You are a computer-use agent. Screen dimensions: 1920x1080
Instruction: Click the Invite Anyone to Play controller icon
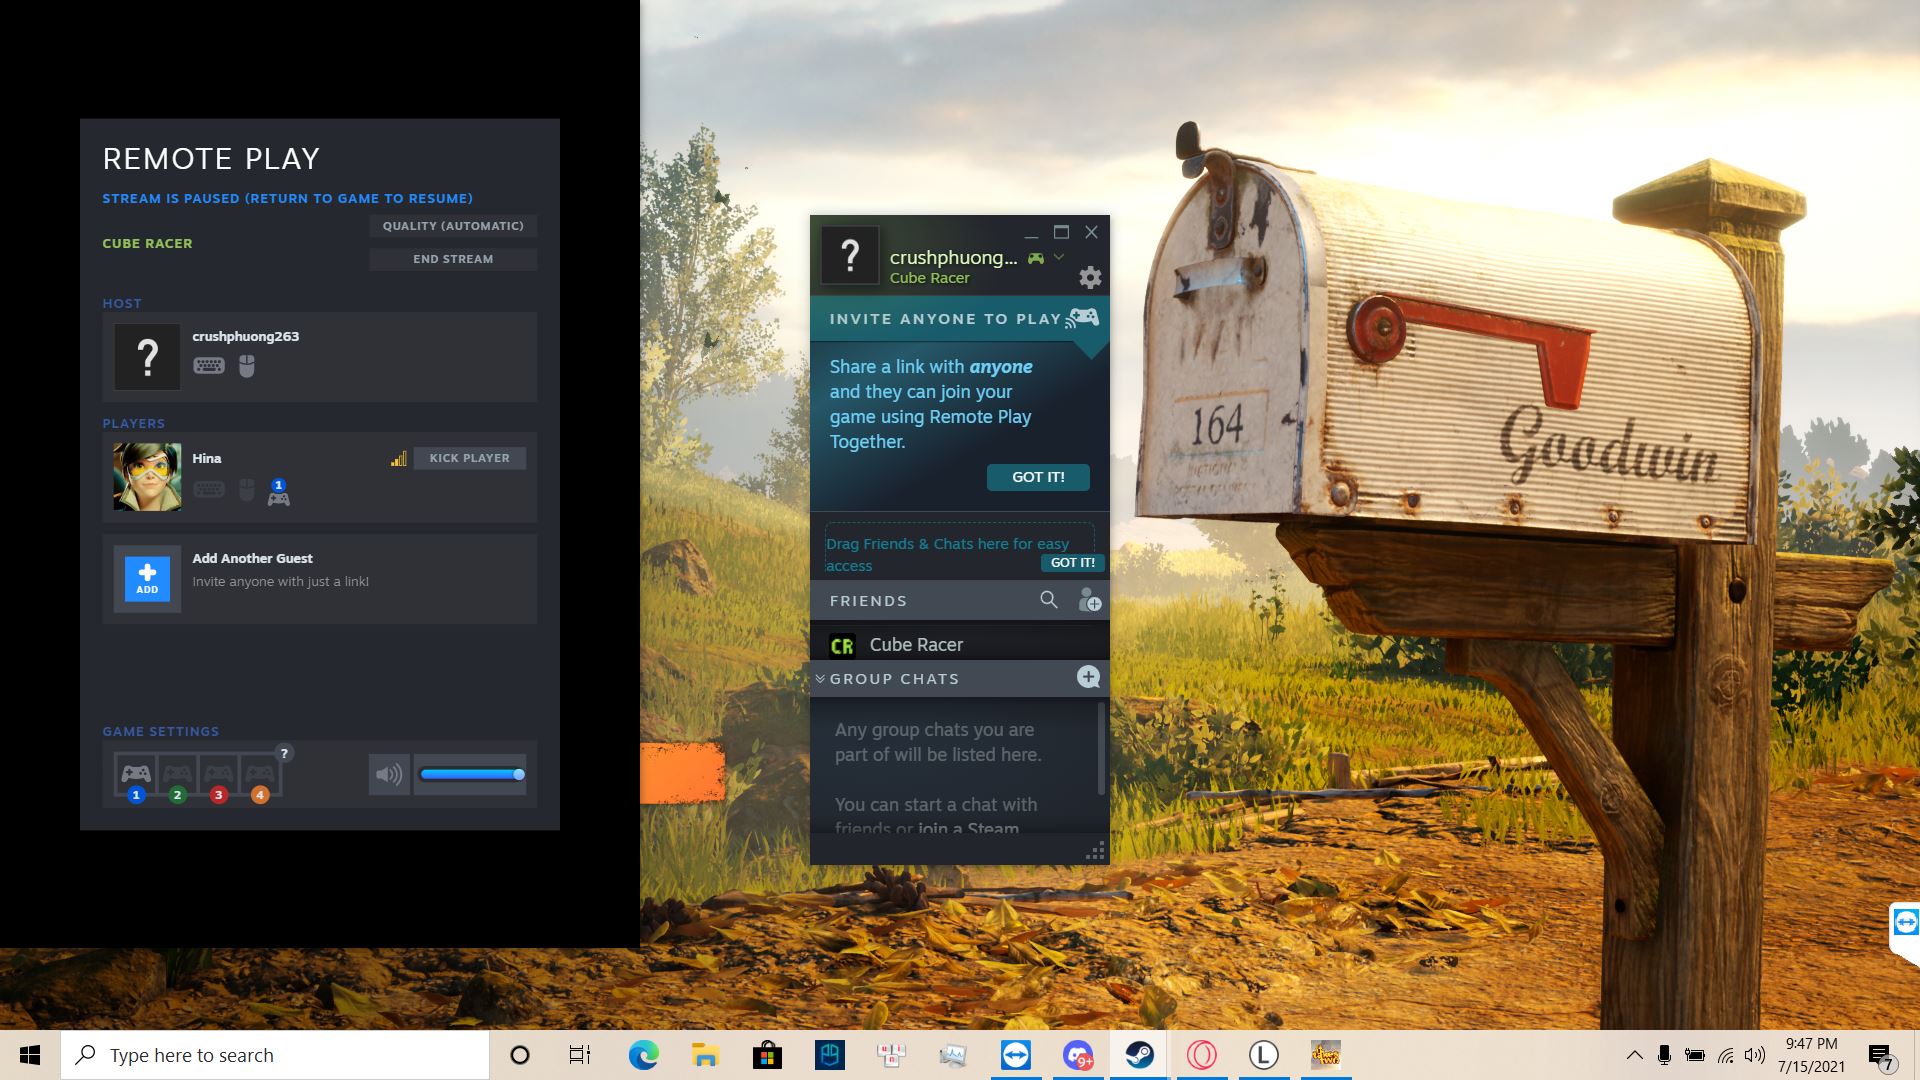pos(1083,318)
